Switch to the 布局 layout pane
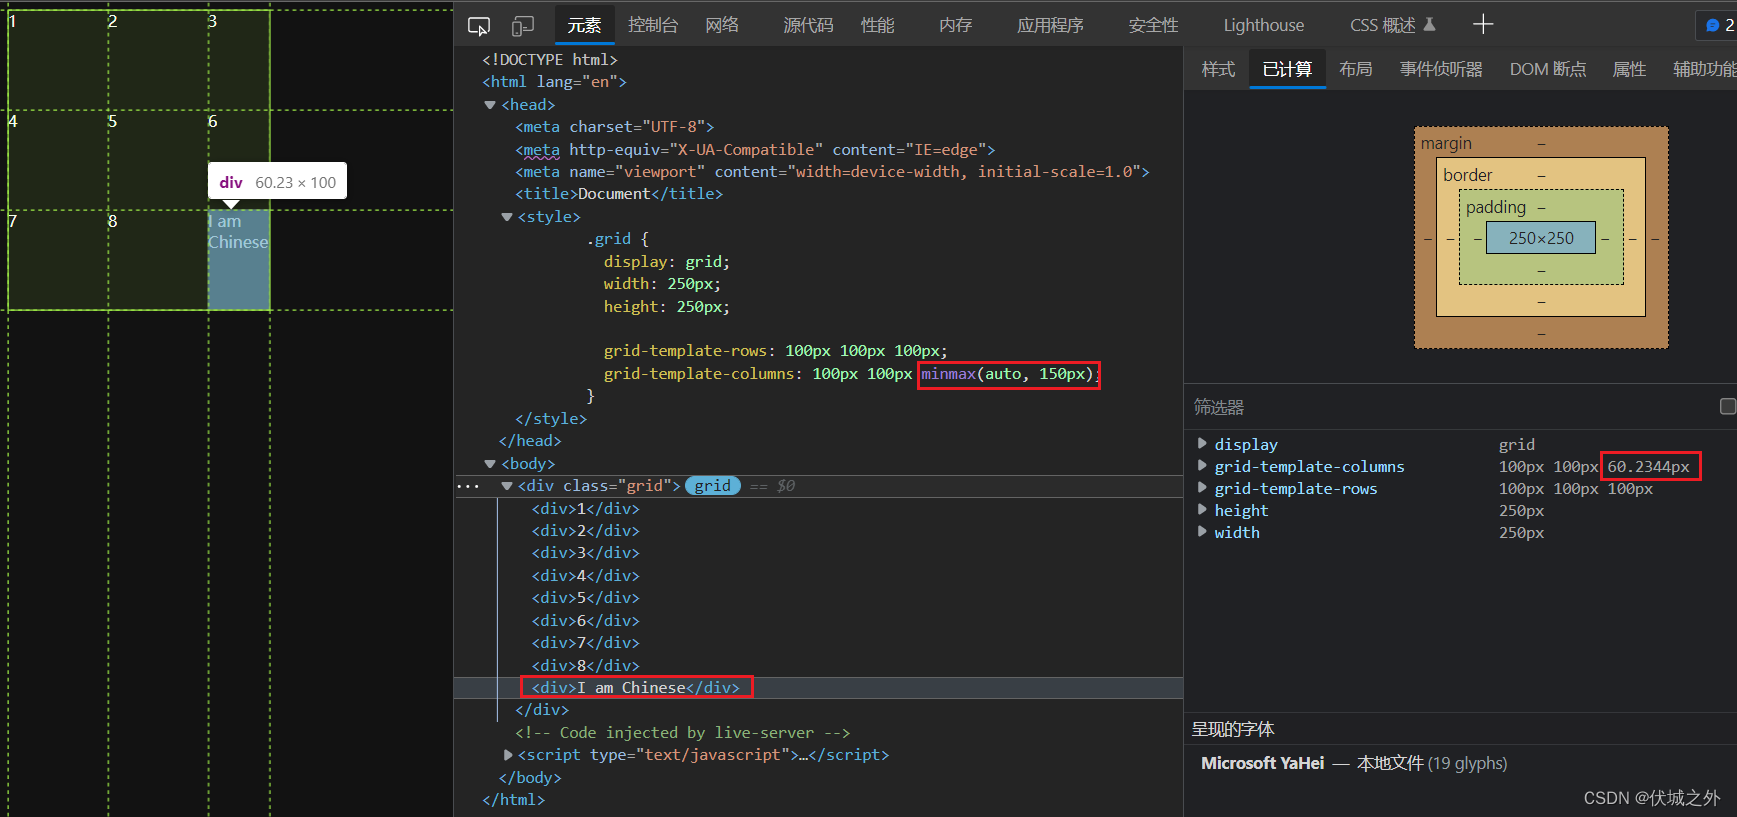This screenshot has height=817, width=1737. [1356, 69]
